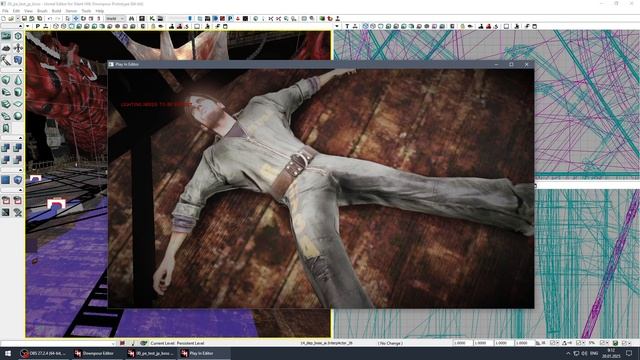Click the Hide Selected actors icon
640x360 pixels.
18,200
